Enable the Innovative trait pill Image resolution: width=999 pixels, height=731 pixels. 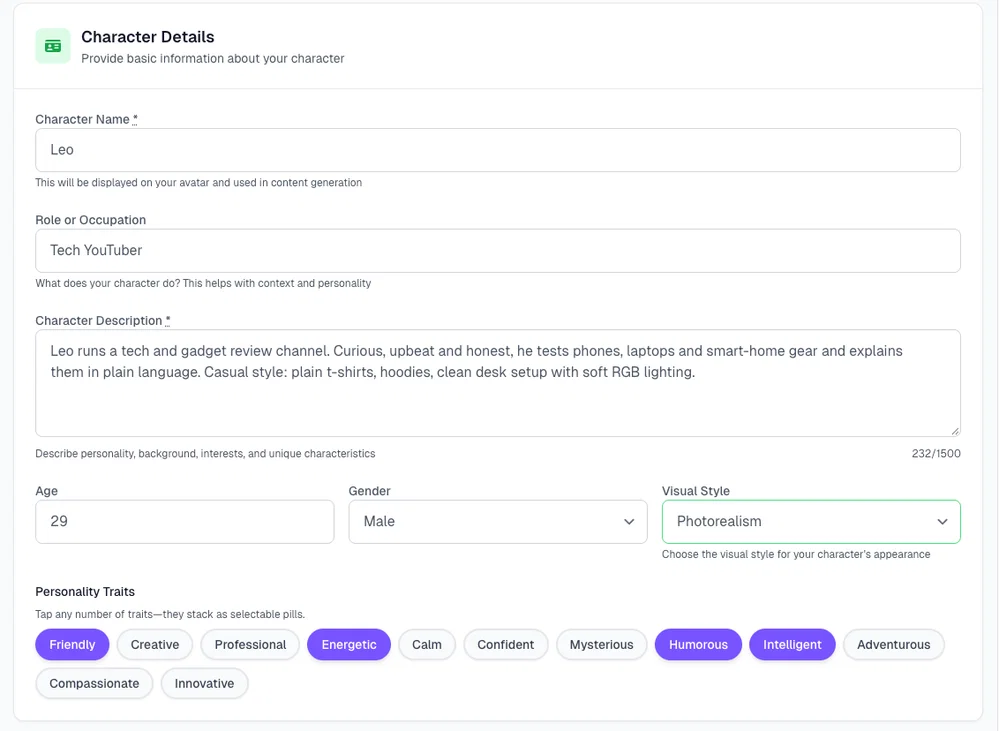pyautogui.click(x=205, y=683)
